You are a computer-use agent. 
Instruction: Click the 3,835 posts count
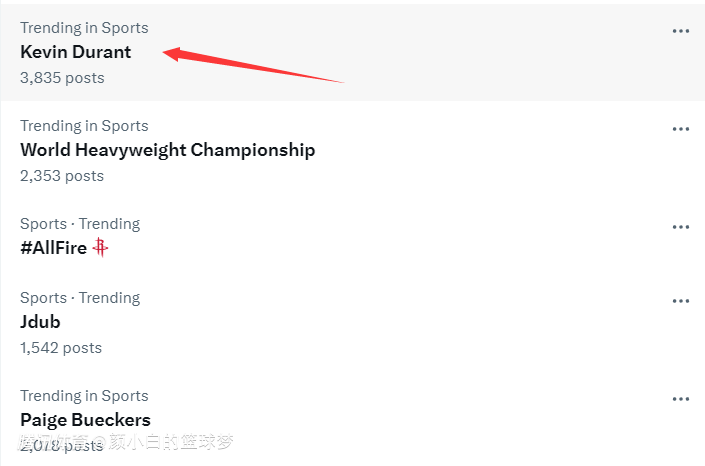pos(62,78)
